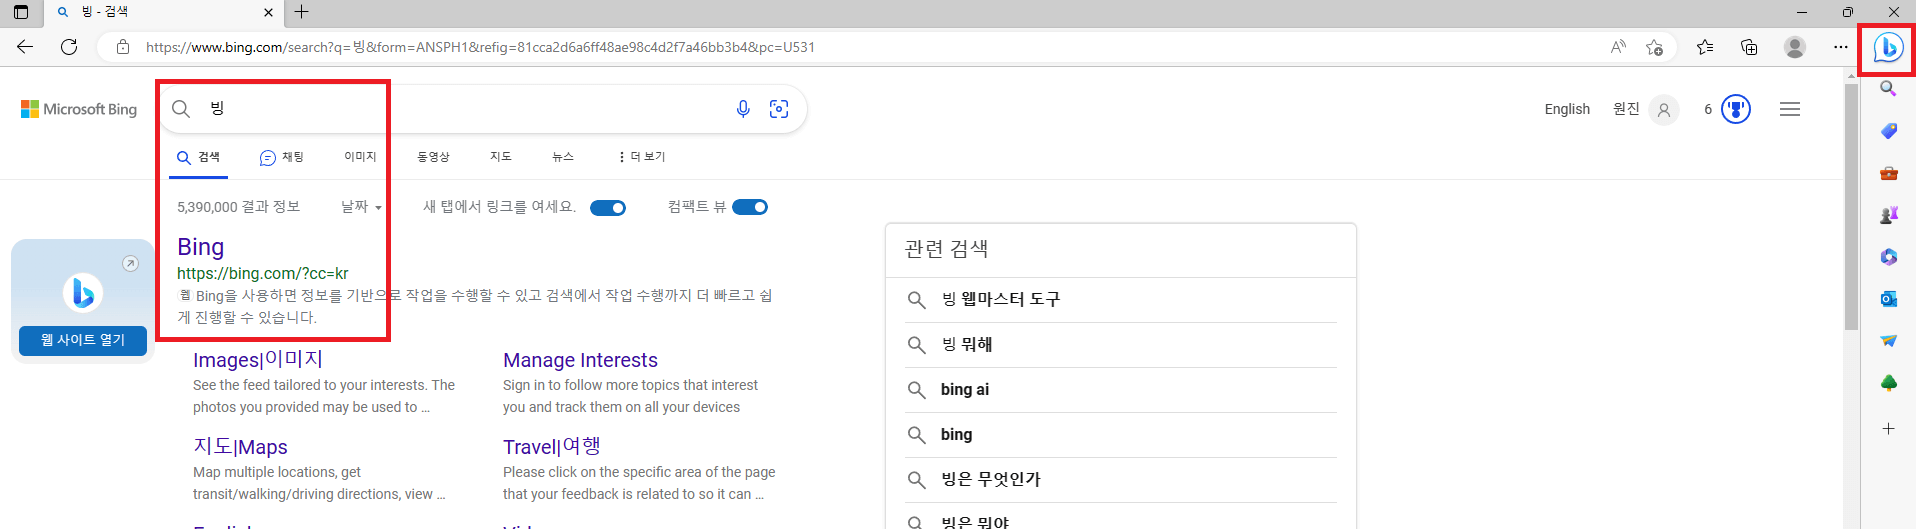The height and width of the screenshot is (529, 1916).
Task: Open a new browser tab
Action: (x=301, y=12)
